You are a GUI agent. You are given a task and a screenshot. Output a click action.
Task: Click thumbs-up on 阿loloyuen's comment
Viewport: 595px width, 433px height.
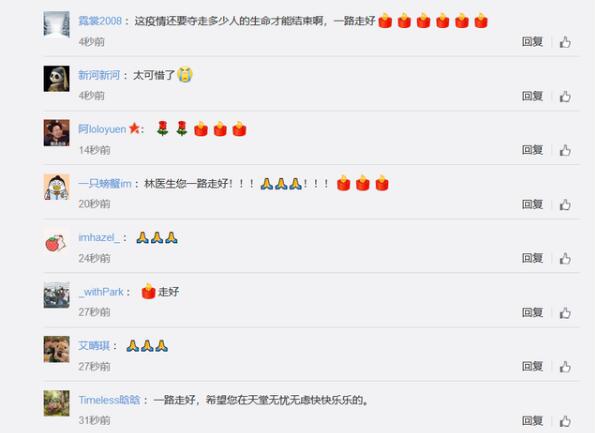tap(565, 150)
